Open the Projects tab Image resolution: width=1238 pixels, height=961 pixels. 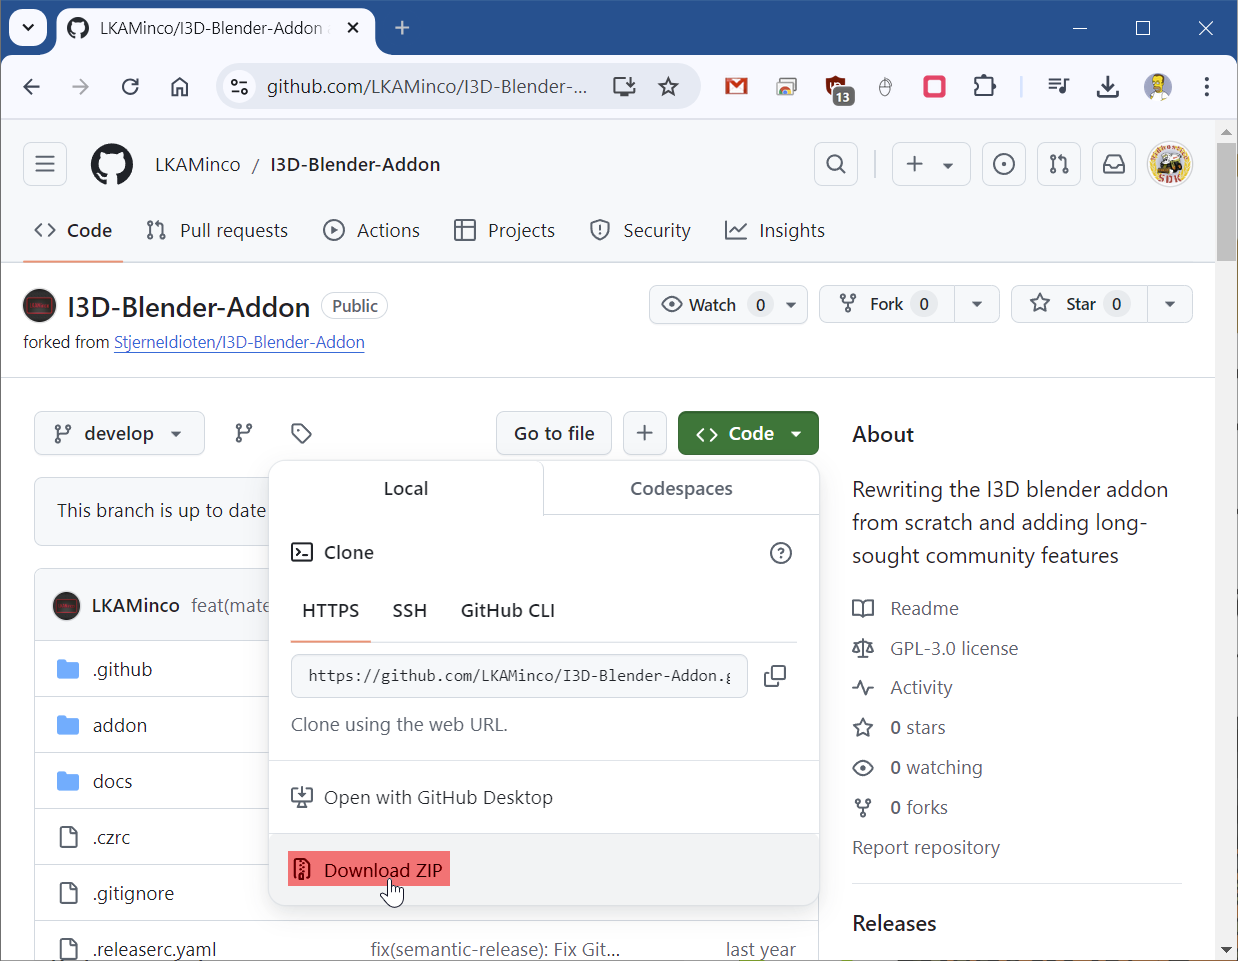[x=504, y=231]
